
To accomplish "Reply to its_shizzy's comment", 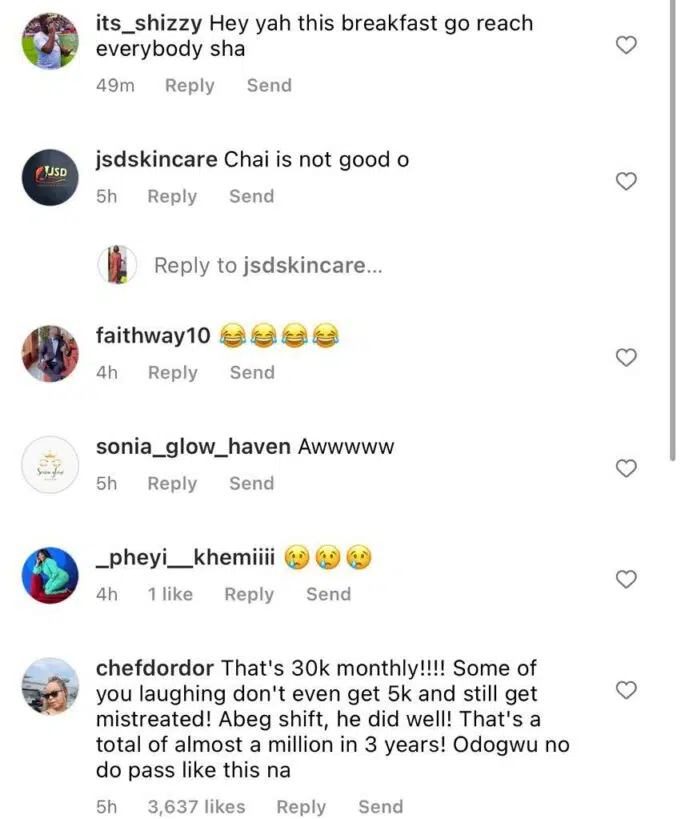I will [x=190, y=86].
